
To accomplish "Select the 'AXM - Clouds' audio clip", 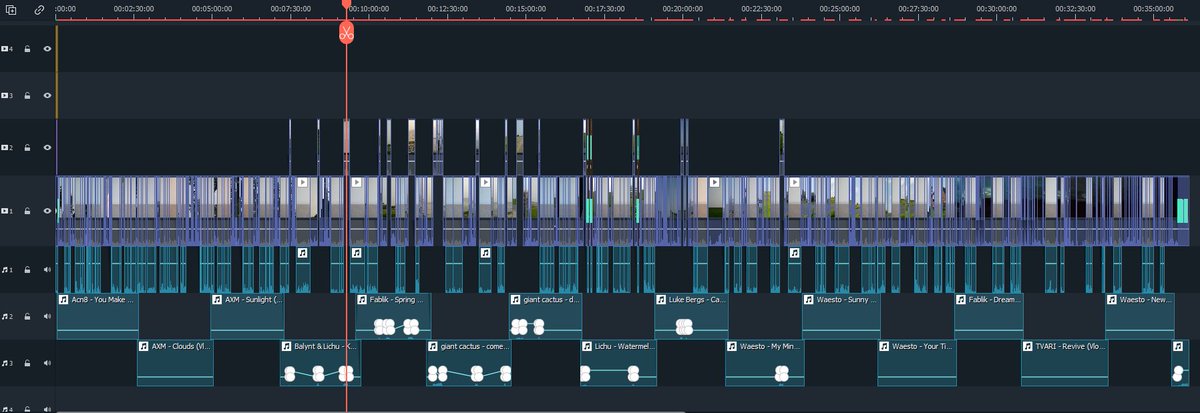I will [175, 363].
